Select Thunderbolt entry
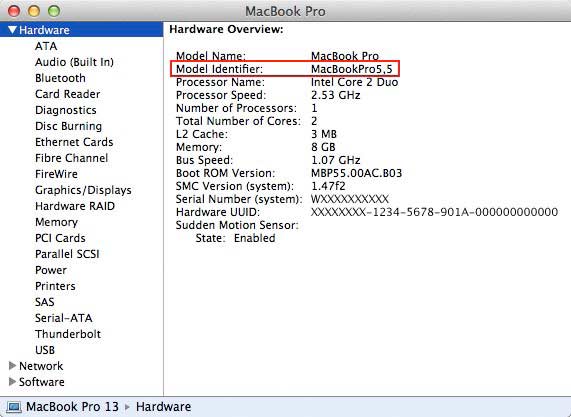This screenshot has width=571, height=417. click(68, 334)
